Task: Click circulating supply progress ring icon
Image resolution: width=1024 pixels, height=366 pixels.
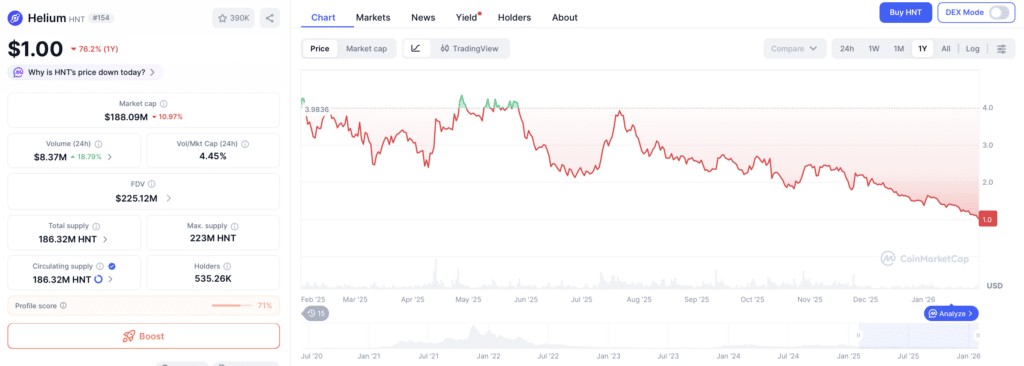Action: [99, 279]
